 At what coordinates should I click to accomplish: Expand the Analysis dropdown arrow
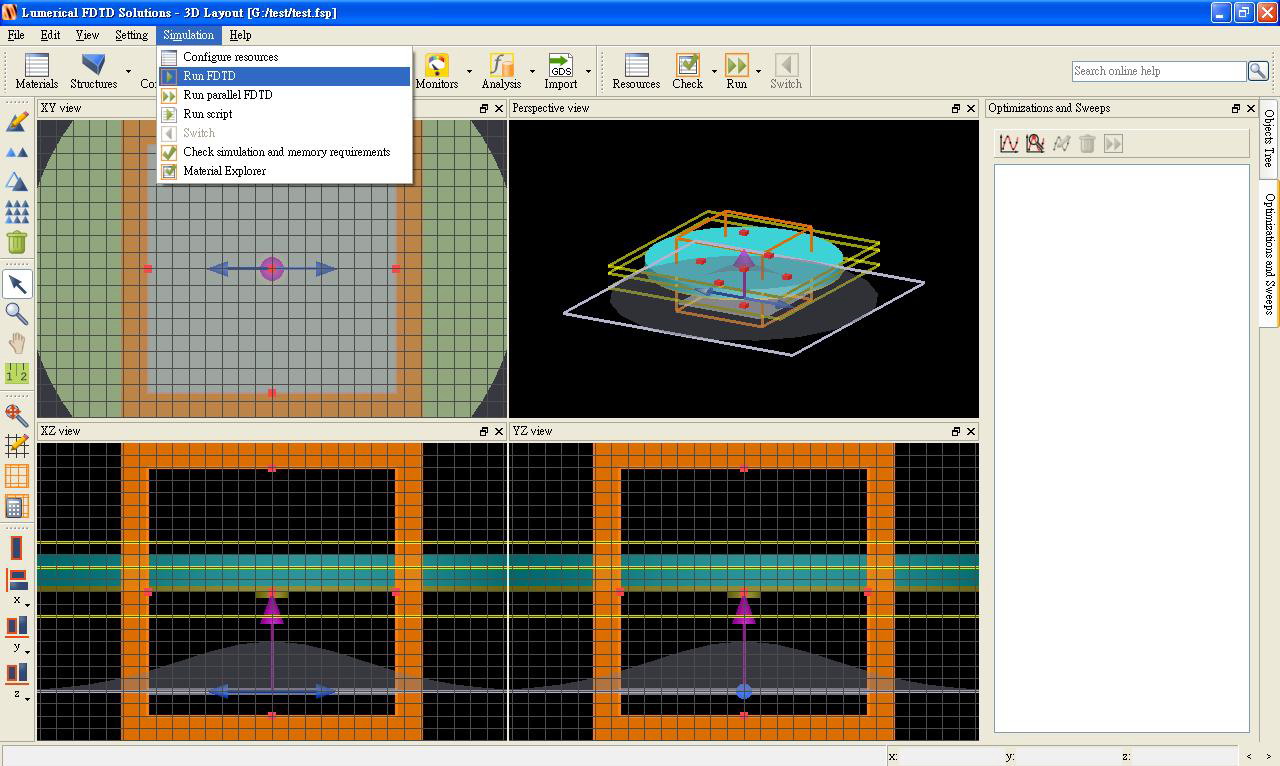[x=532, y=72]
